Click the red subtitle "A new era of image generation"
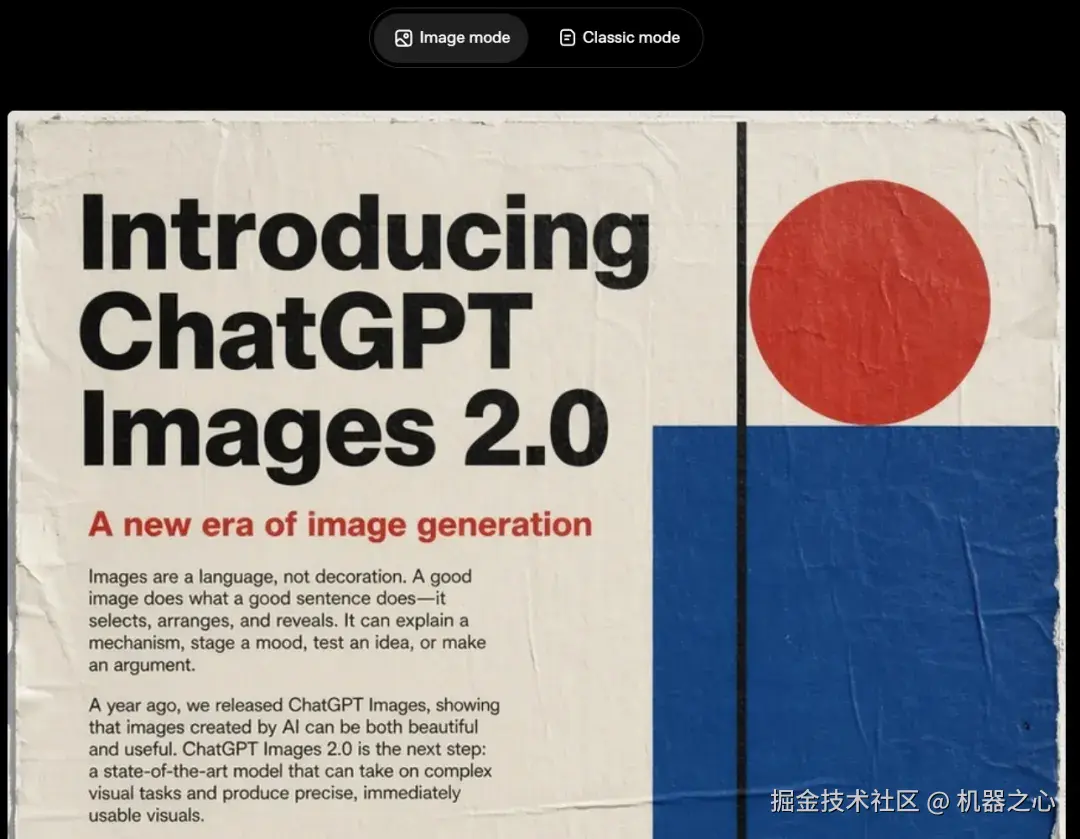The image size is (1080, 839). click(340, 525)
